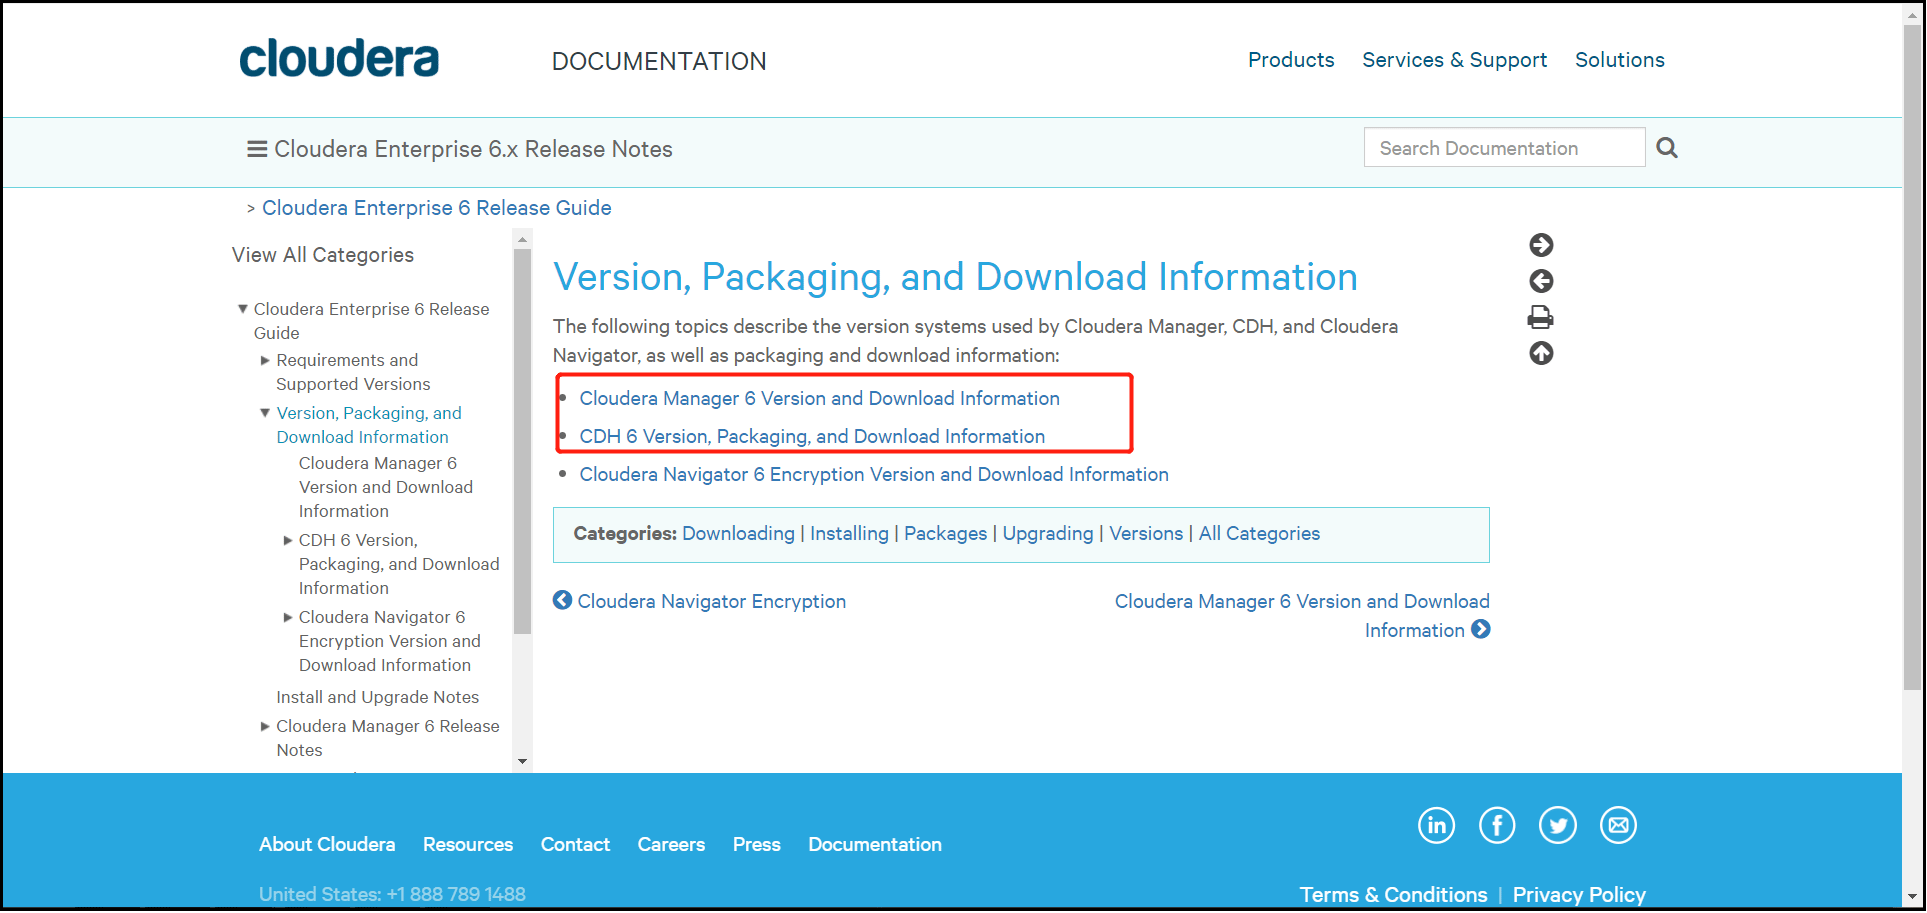Select Packages category
This screenshot has width=1927, height=913.
[x=945, y=533]
